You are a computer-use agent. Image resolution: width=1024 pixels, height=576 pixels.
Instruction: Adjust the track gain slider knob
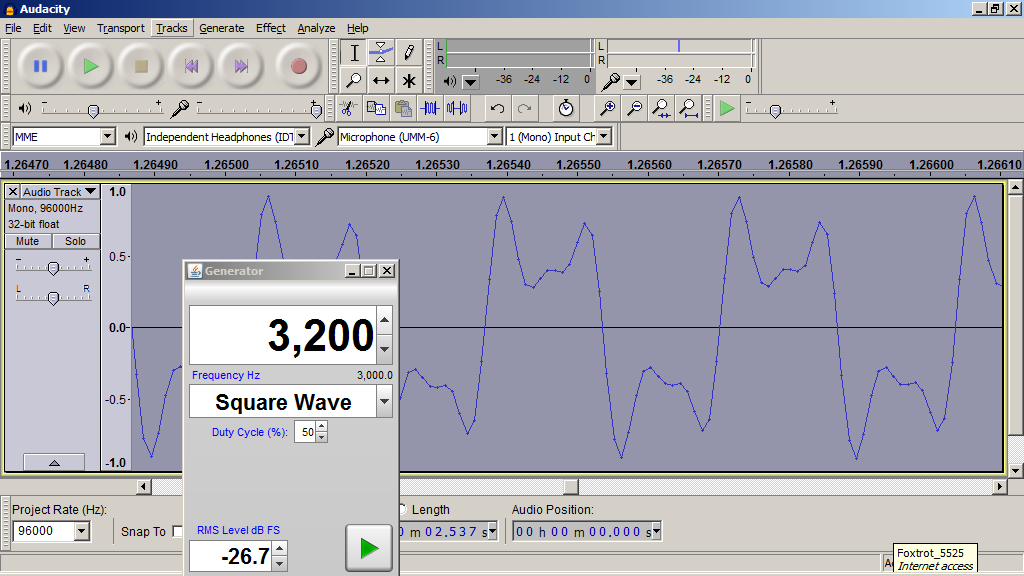54,268
